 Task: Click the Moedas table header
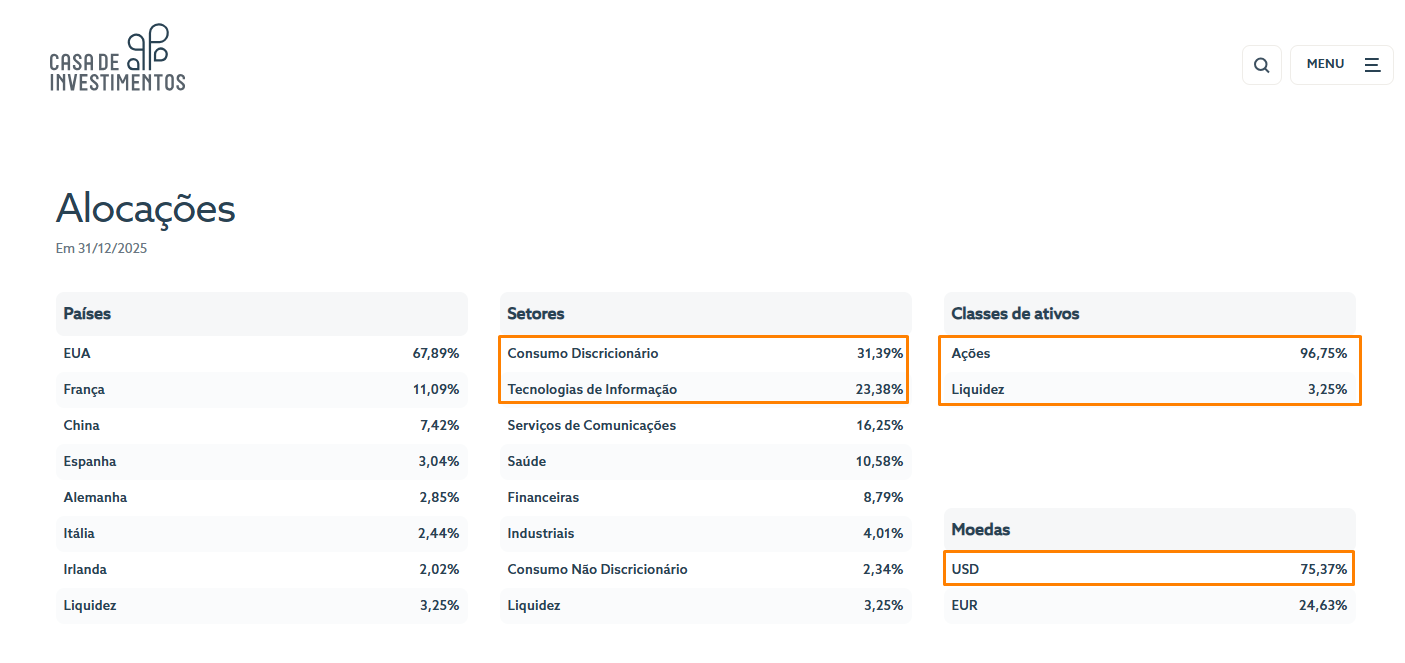click(1150, 530)
